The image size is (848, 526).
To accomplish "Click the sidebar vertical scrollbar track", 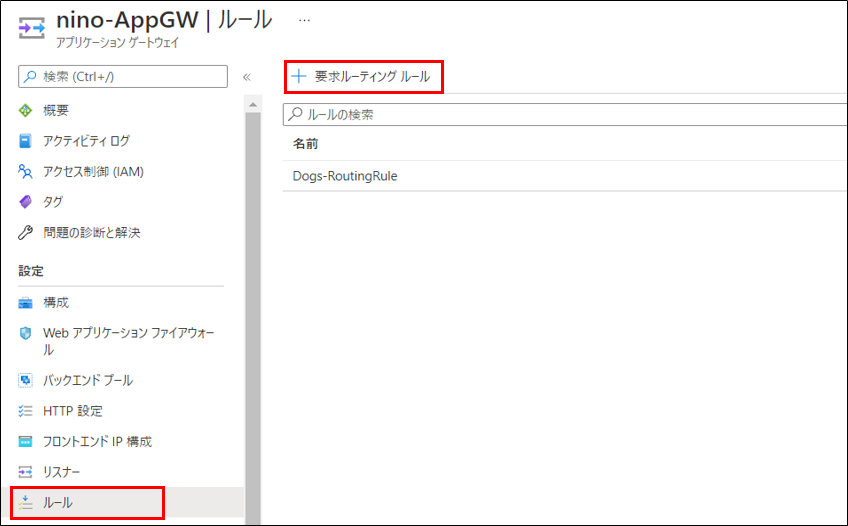I will [253, 318].
